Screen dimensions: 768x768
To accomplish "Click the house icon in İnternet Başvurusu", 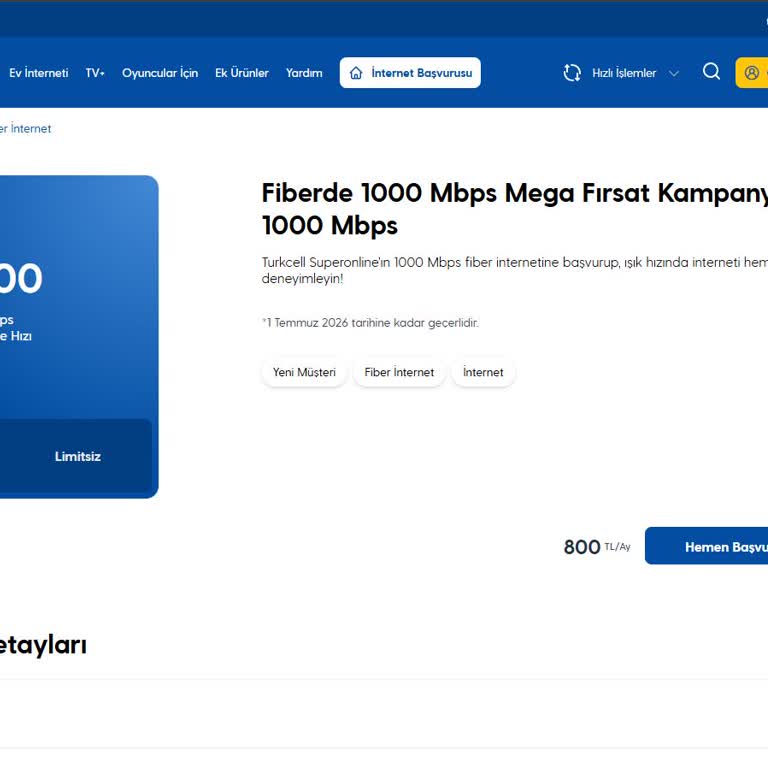I will tap(356, 72).
